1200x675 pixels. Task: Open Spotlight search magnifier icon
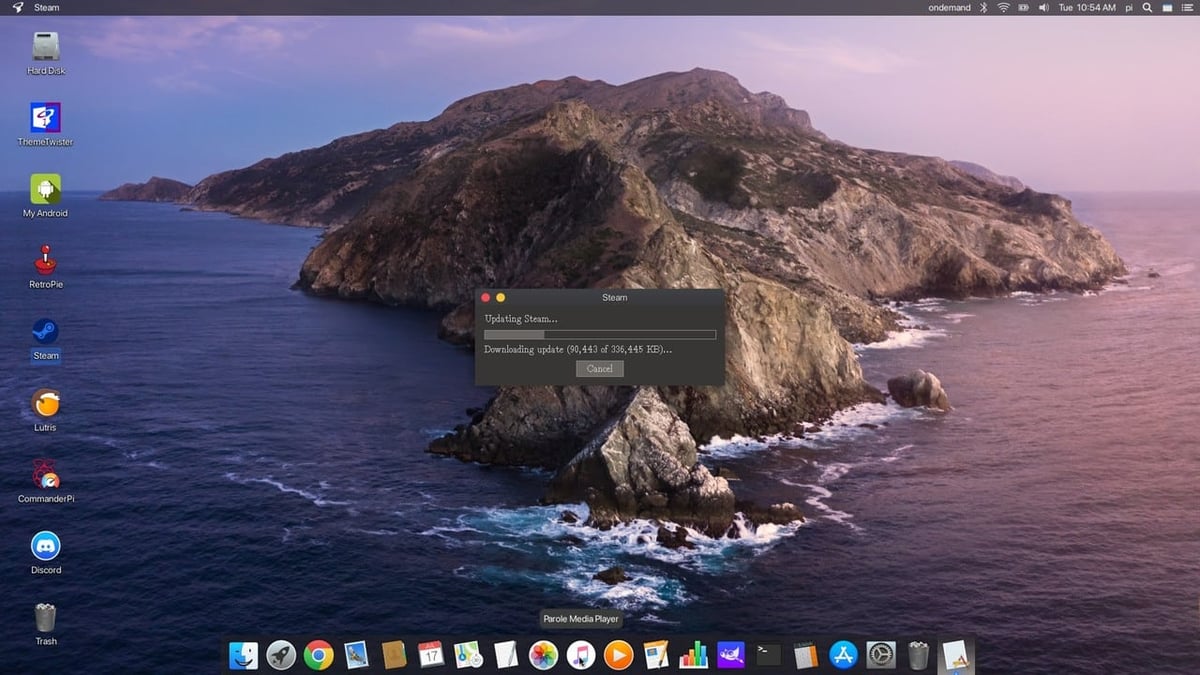[x=1147, y=7]
